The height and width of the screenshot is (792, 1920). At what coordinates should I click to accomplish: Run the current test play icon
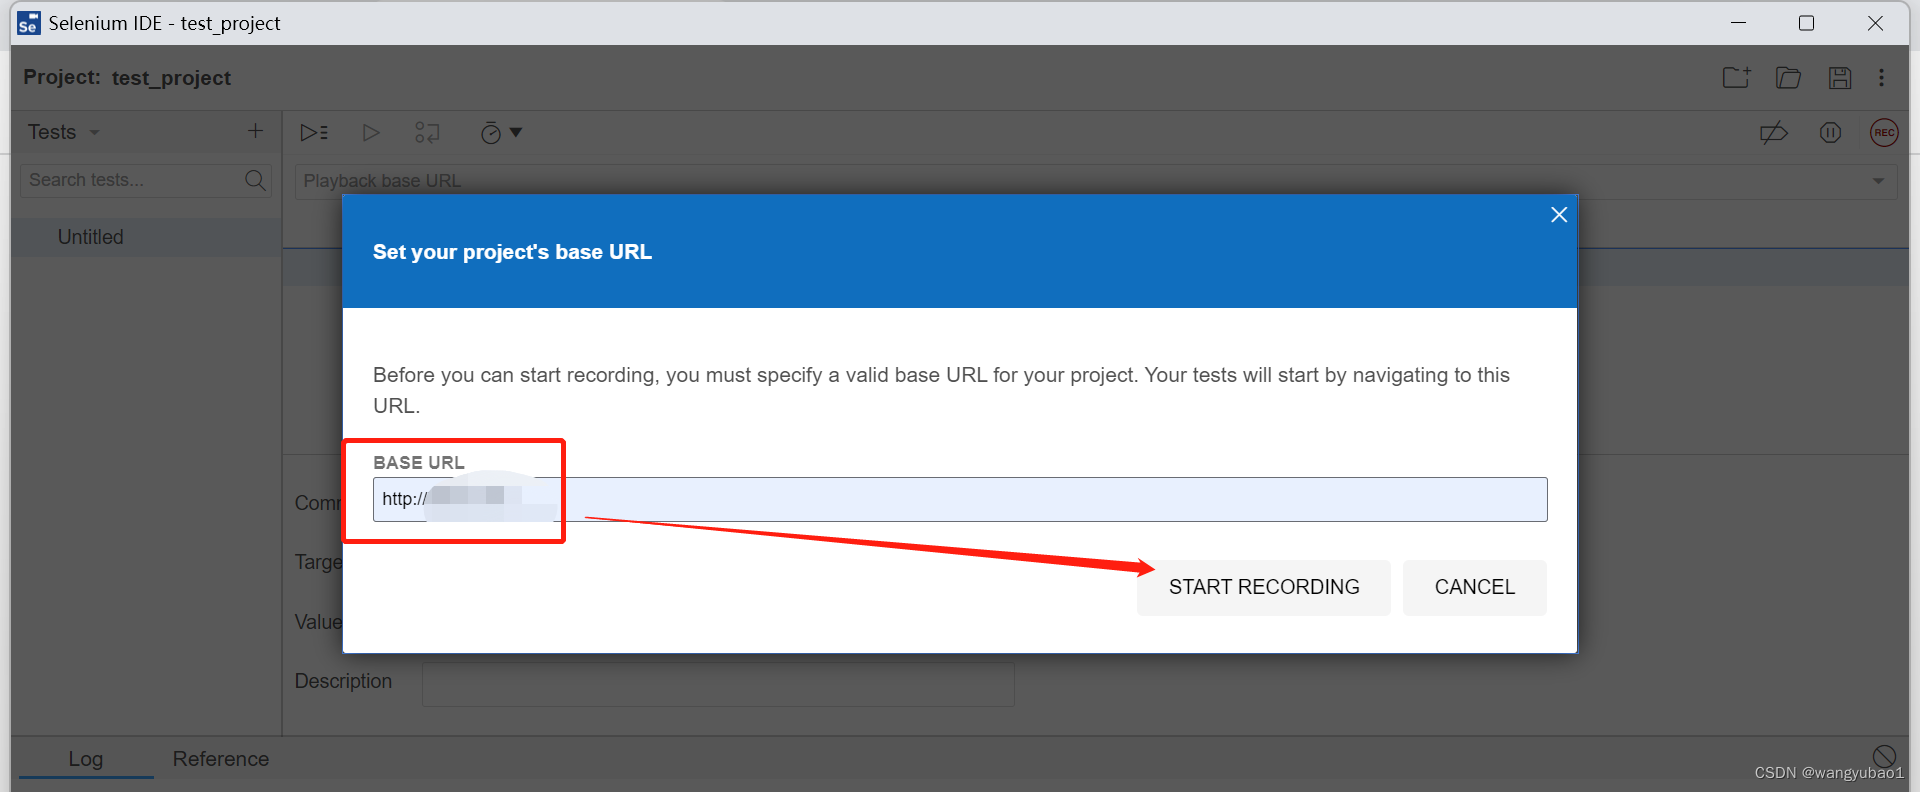[370, 132]
